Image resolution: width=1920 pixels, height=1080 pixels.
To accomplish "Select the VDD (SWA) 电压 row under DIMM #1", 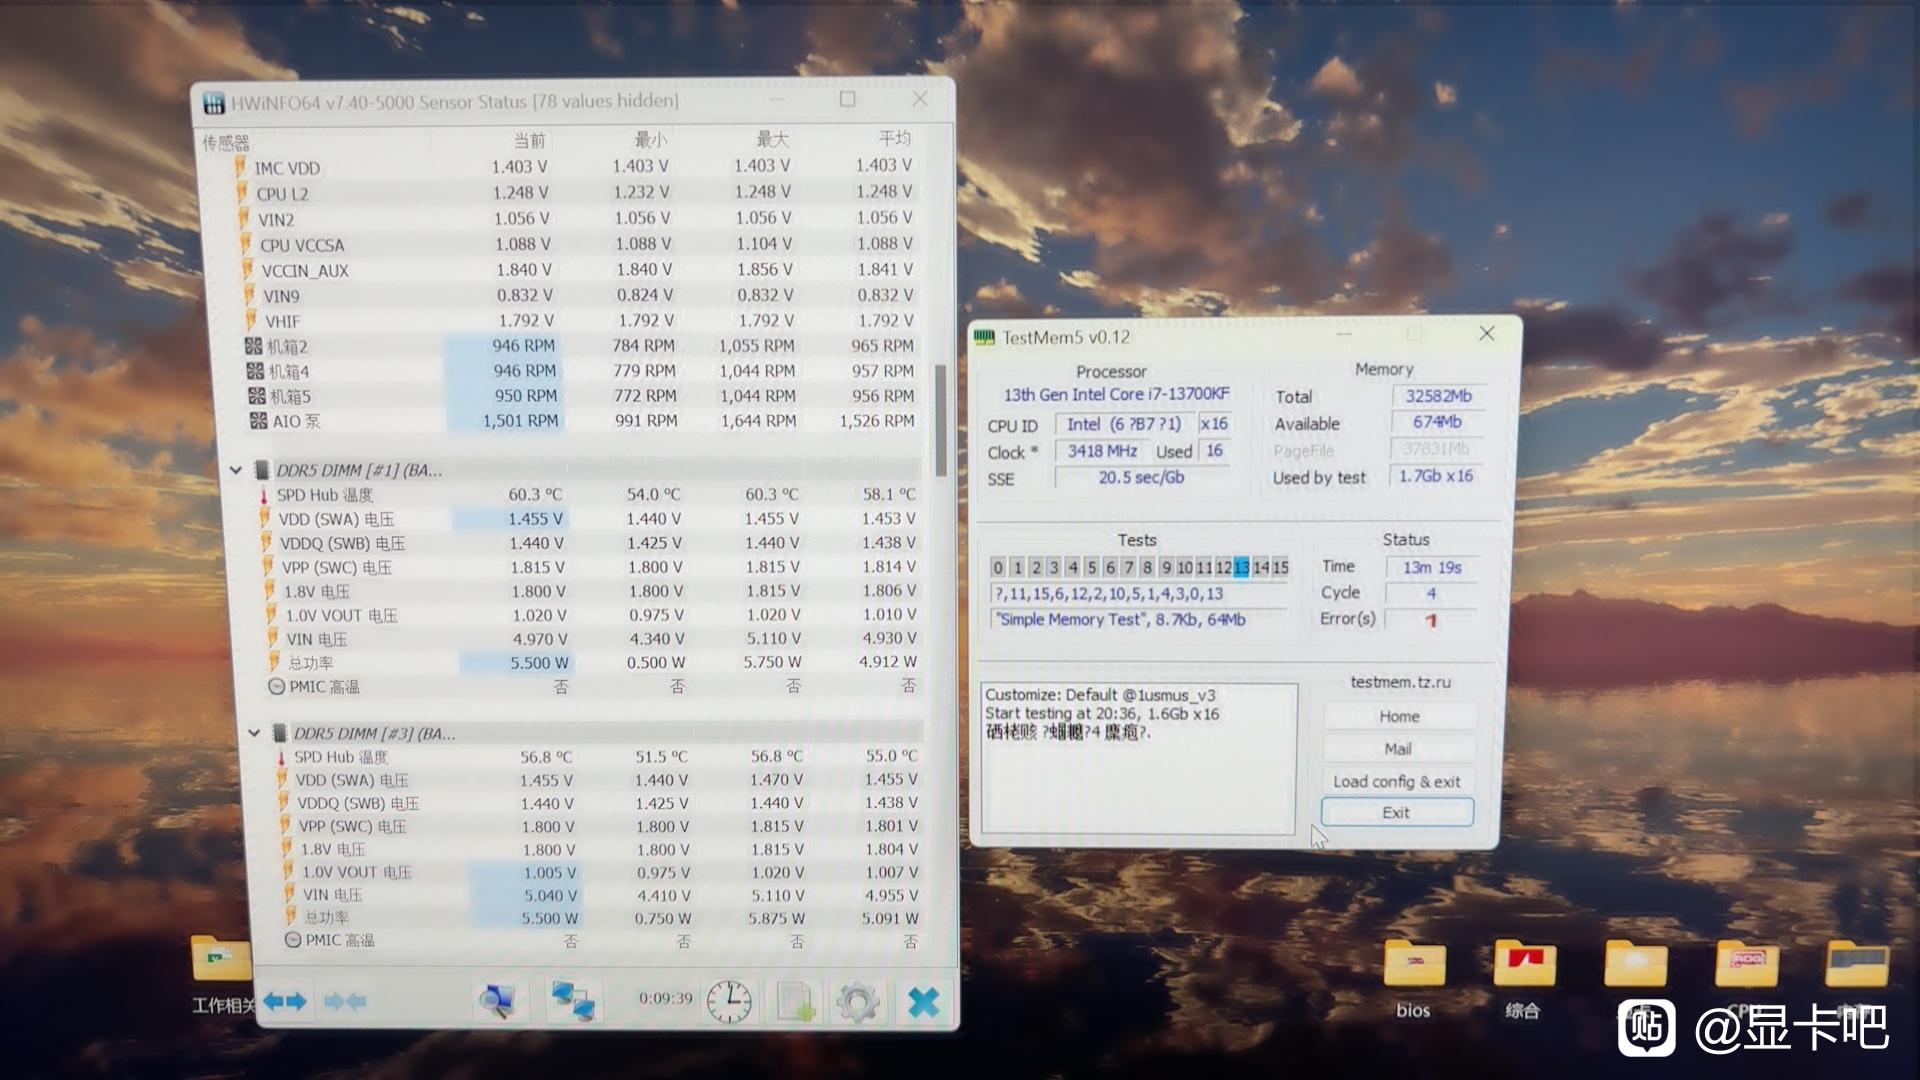I will coord(590,519).
